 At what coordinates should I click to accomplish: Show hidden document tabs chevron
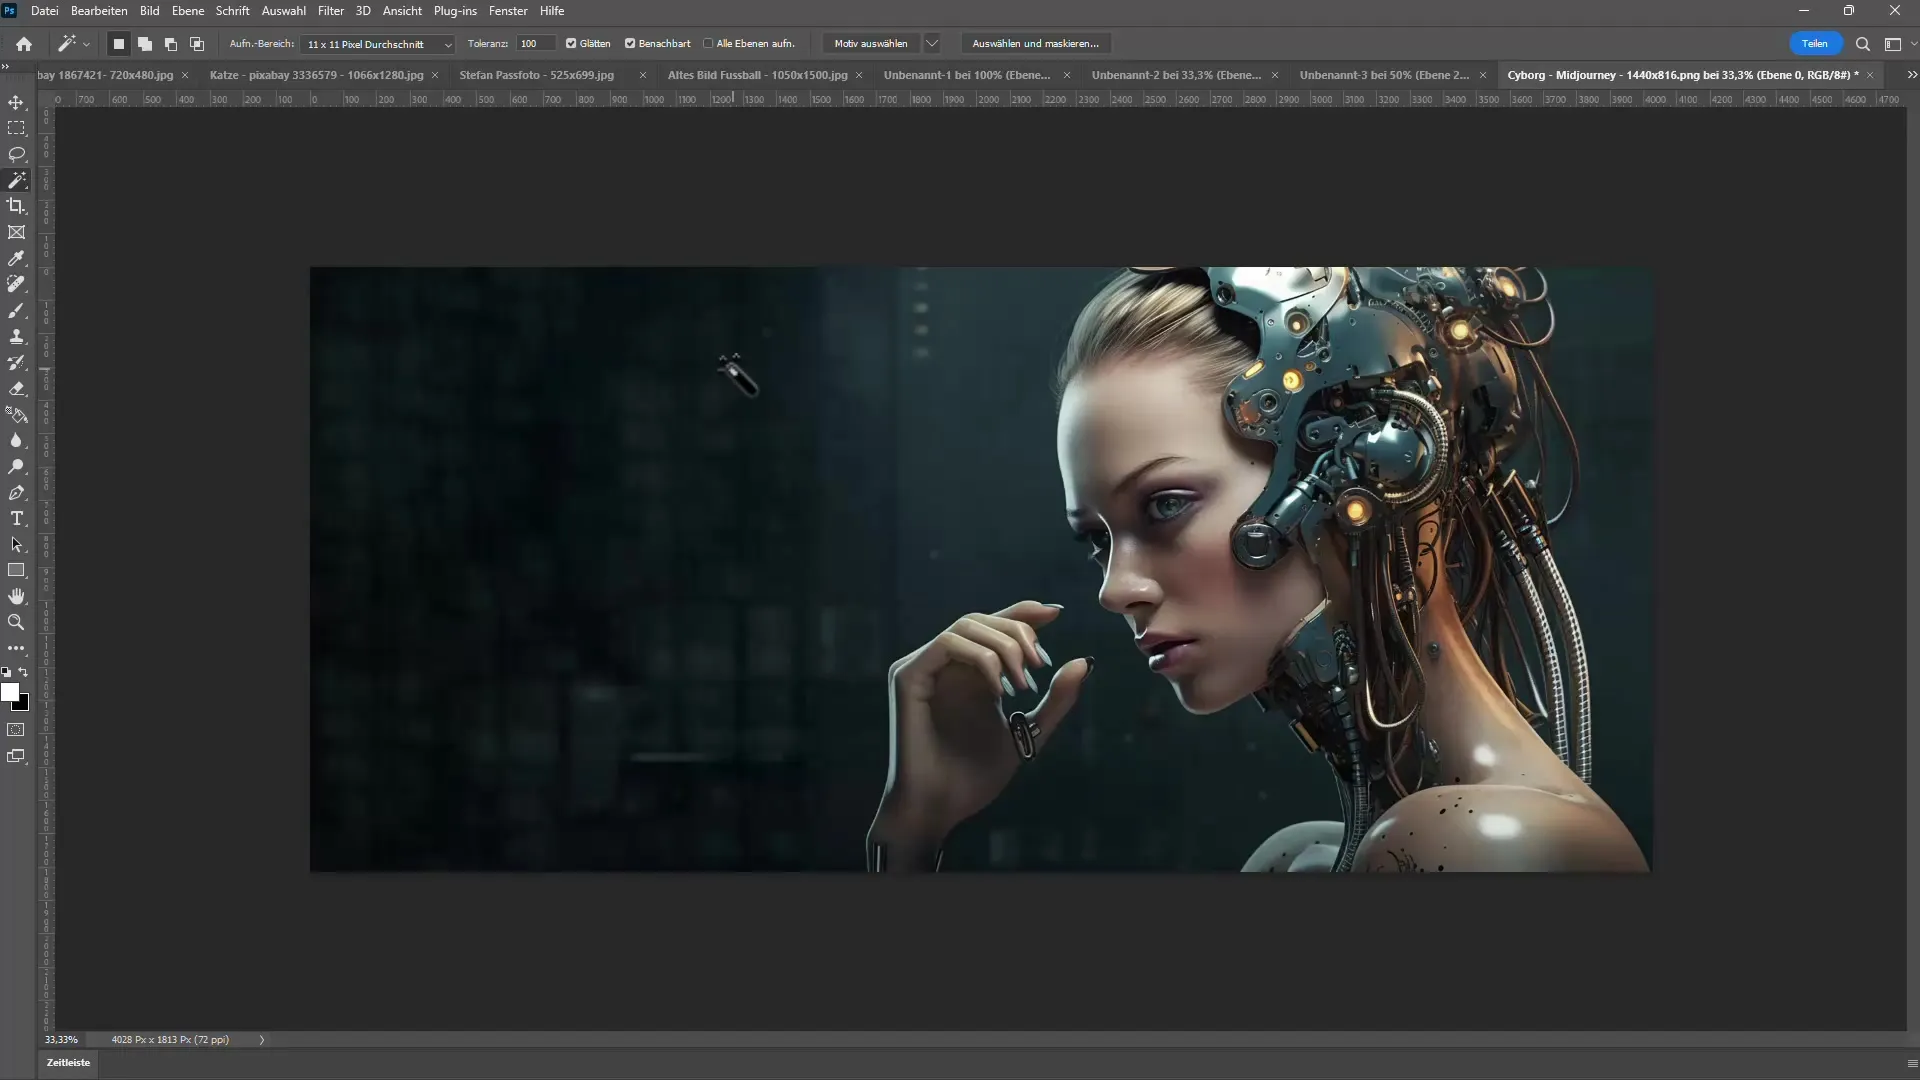tap(1911, 75)
